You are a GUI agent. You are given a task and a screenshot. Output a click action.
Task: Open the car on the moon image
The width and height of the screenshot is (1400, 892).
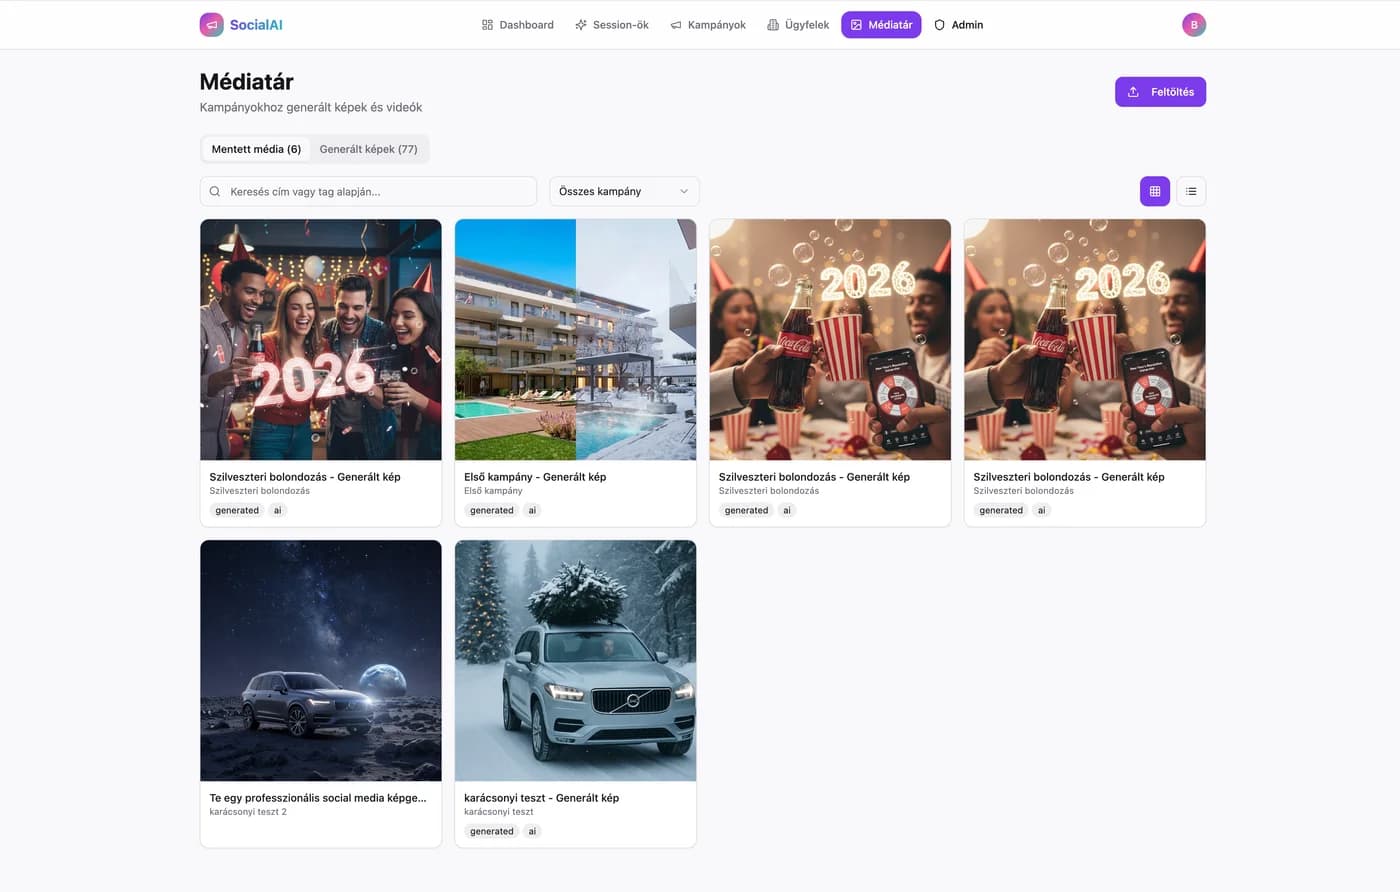(x=321, y=661)
